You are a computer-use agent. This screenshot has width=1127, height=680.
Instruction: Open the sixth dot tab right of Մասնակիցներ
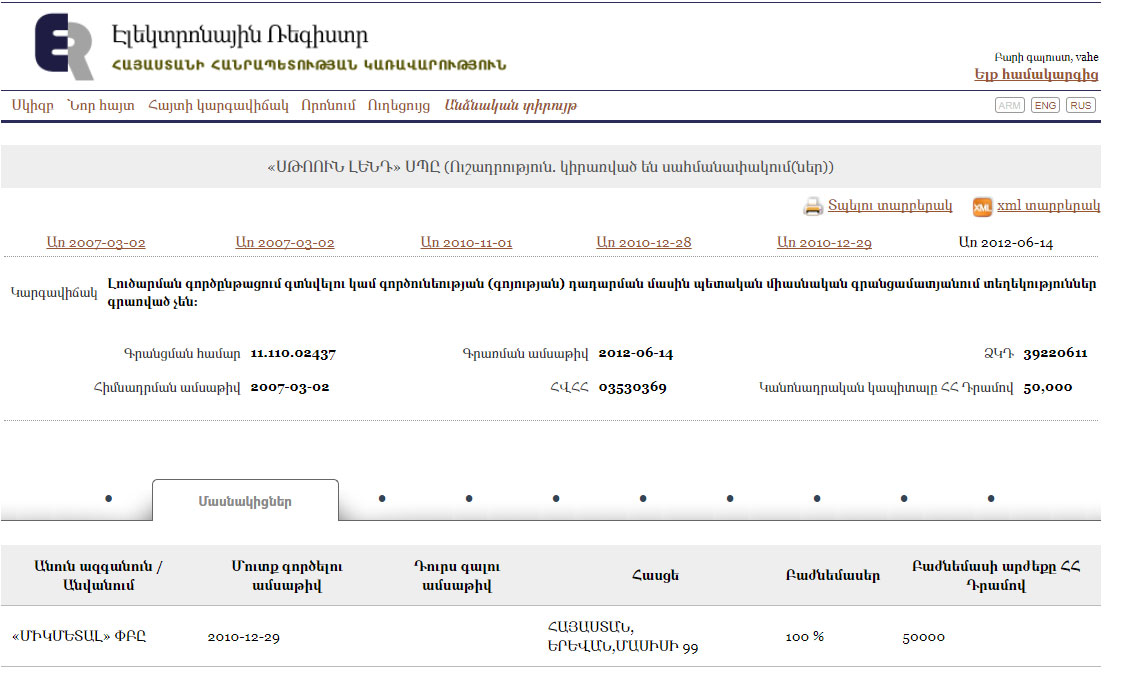817,498
